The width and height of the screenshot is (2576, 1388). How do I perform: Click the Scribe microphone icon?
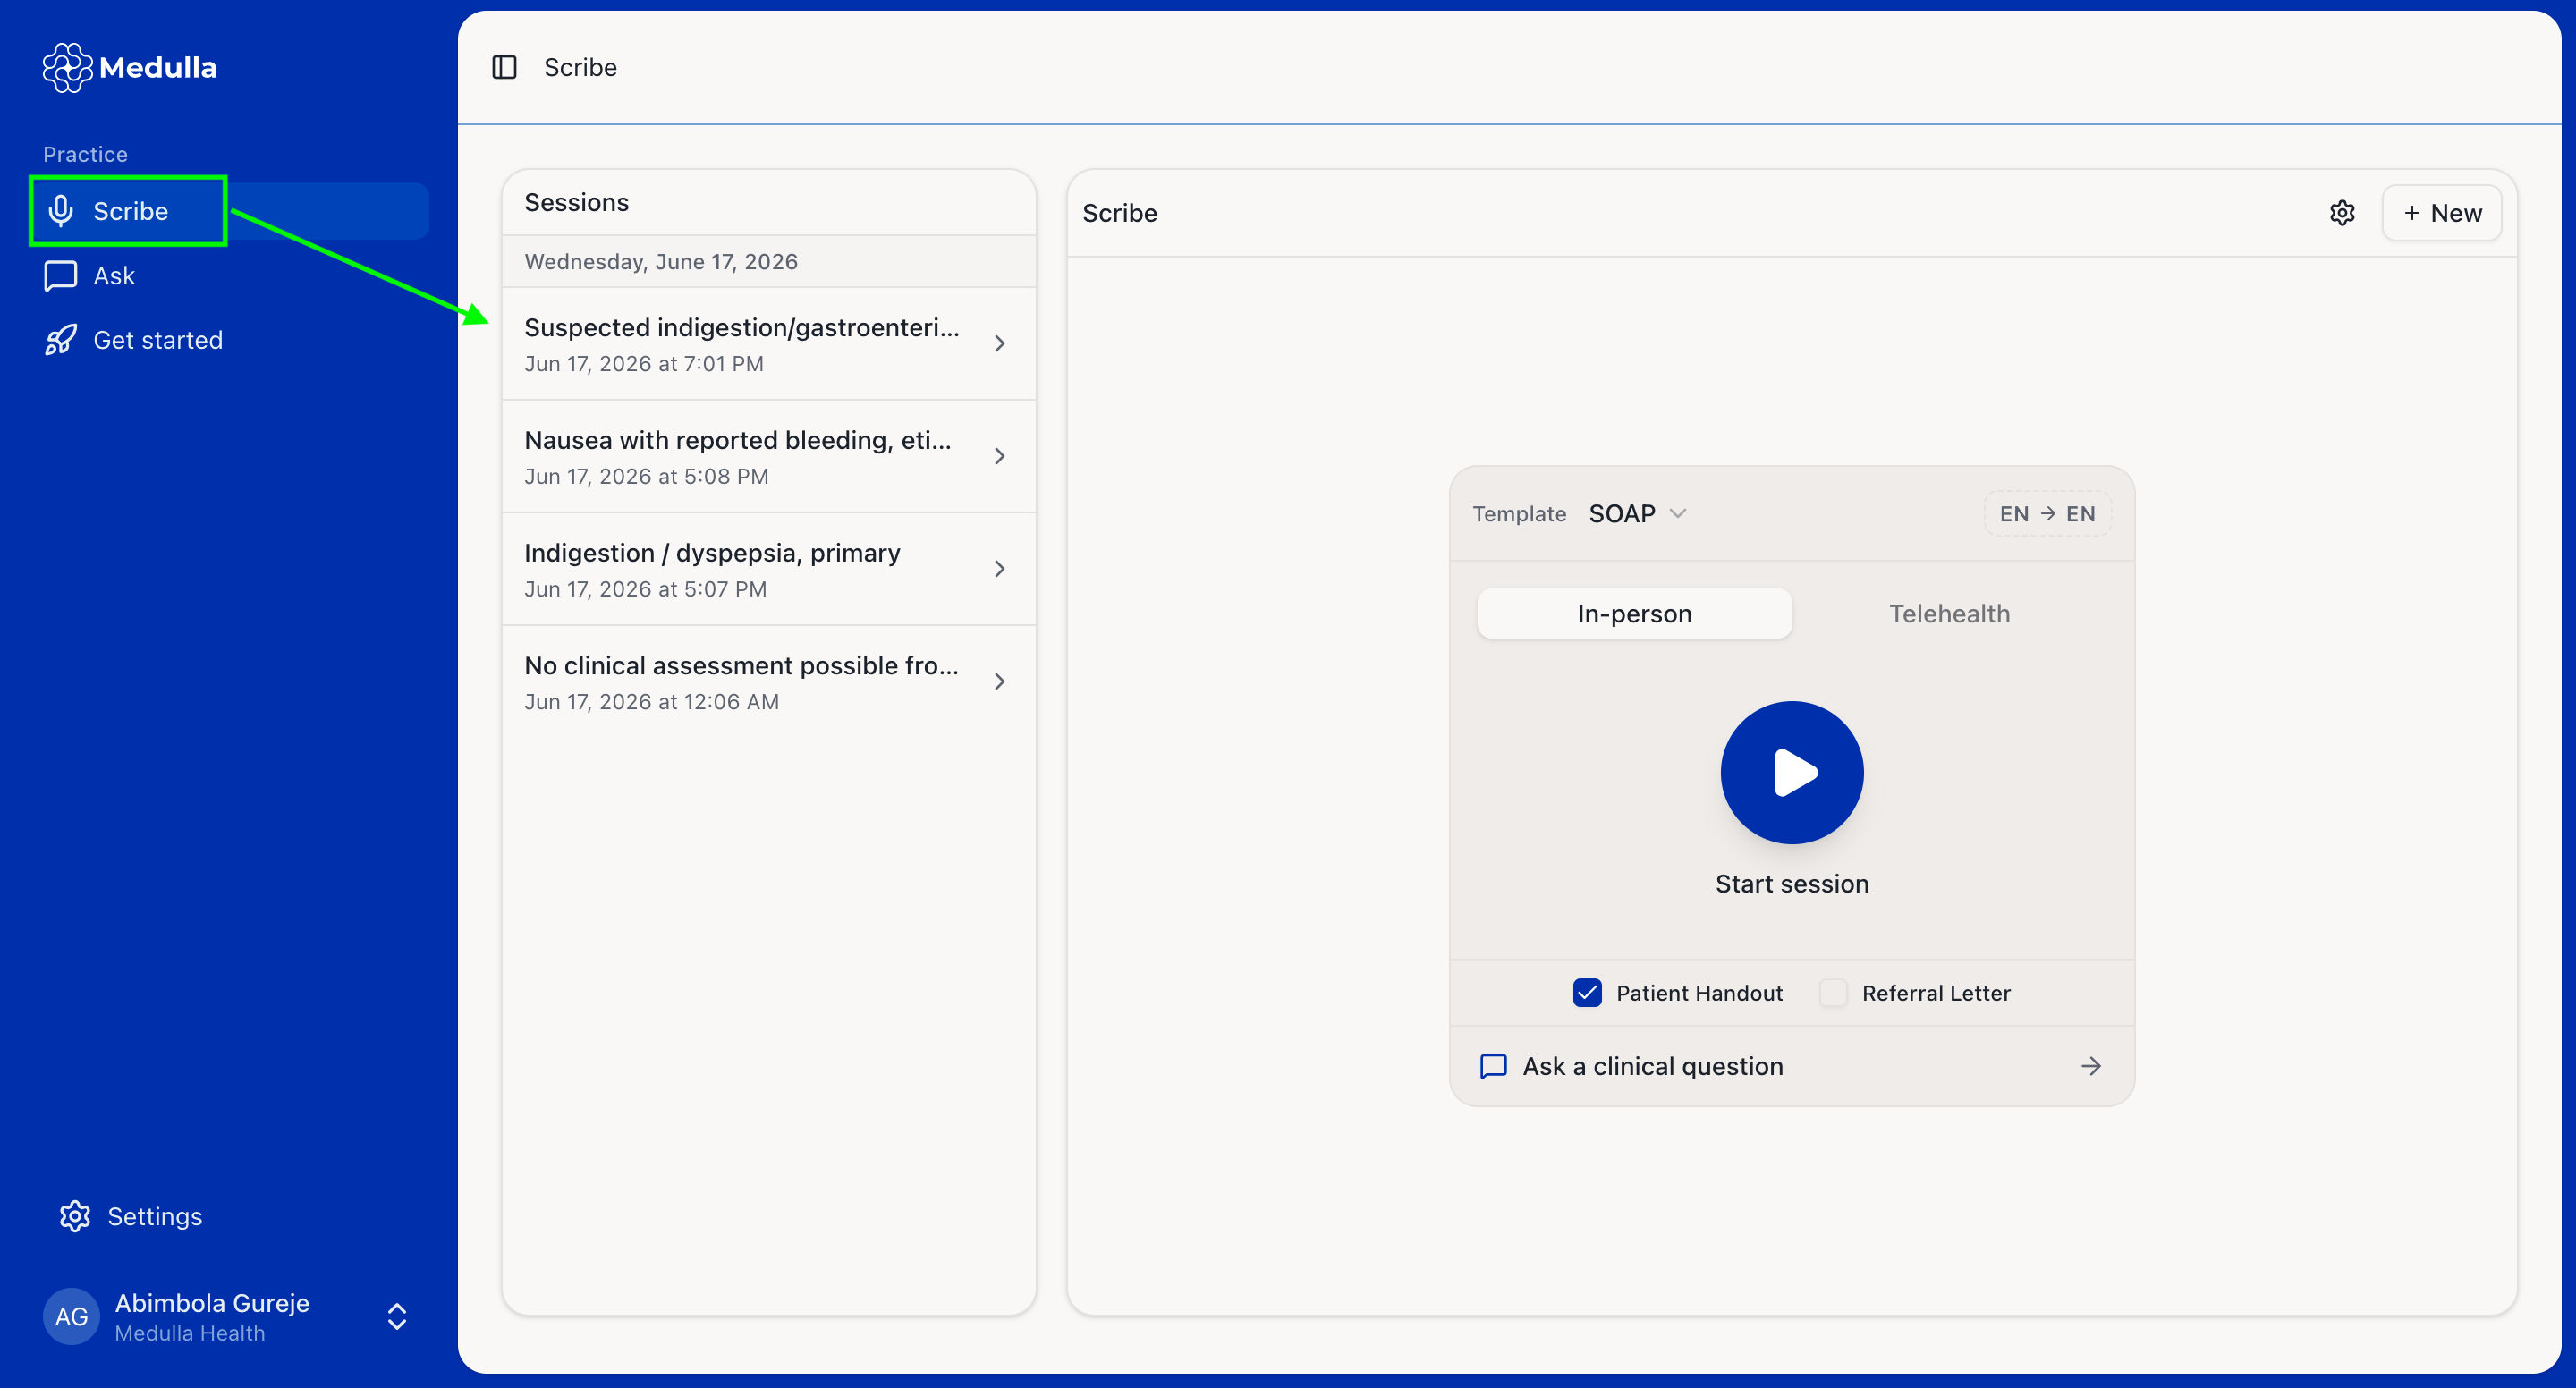tap(61, 211)
